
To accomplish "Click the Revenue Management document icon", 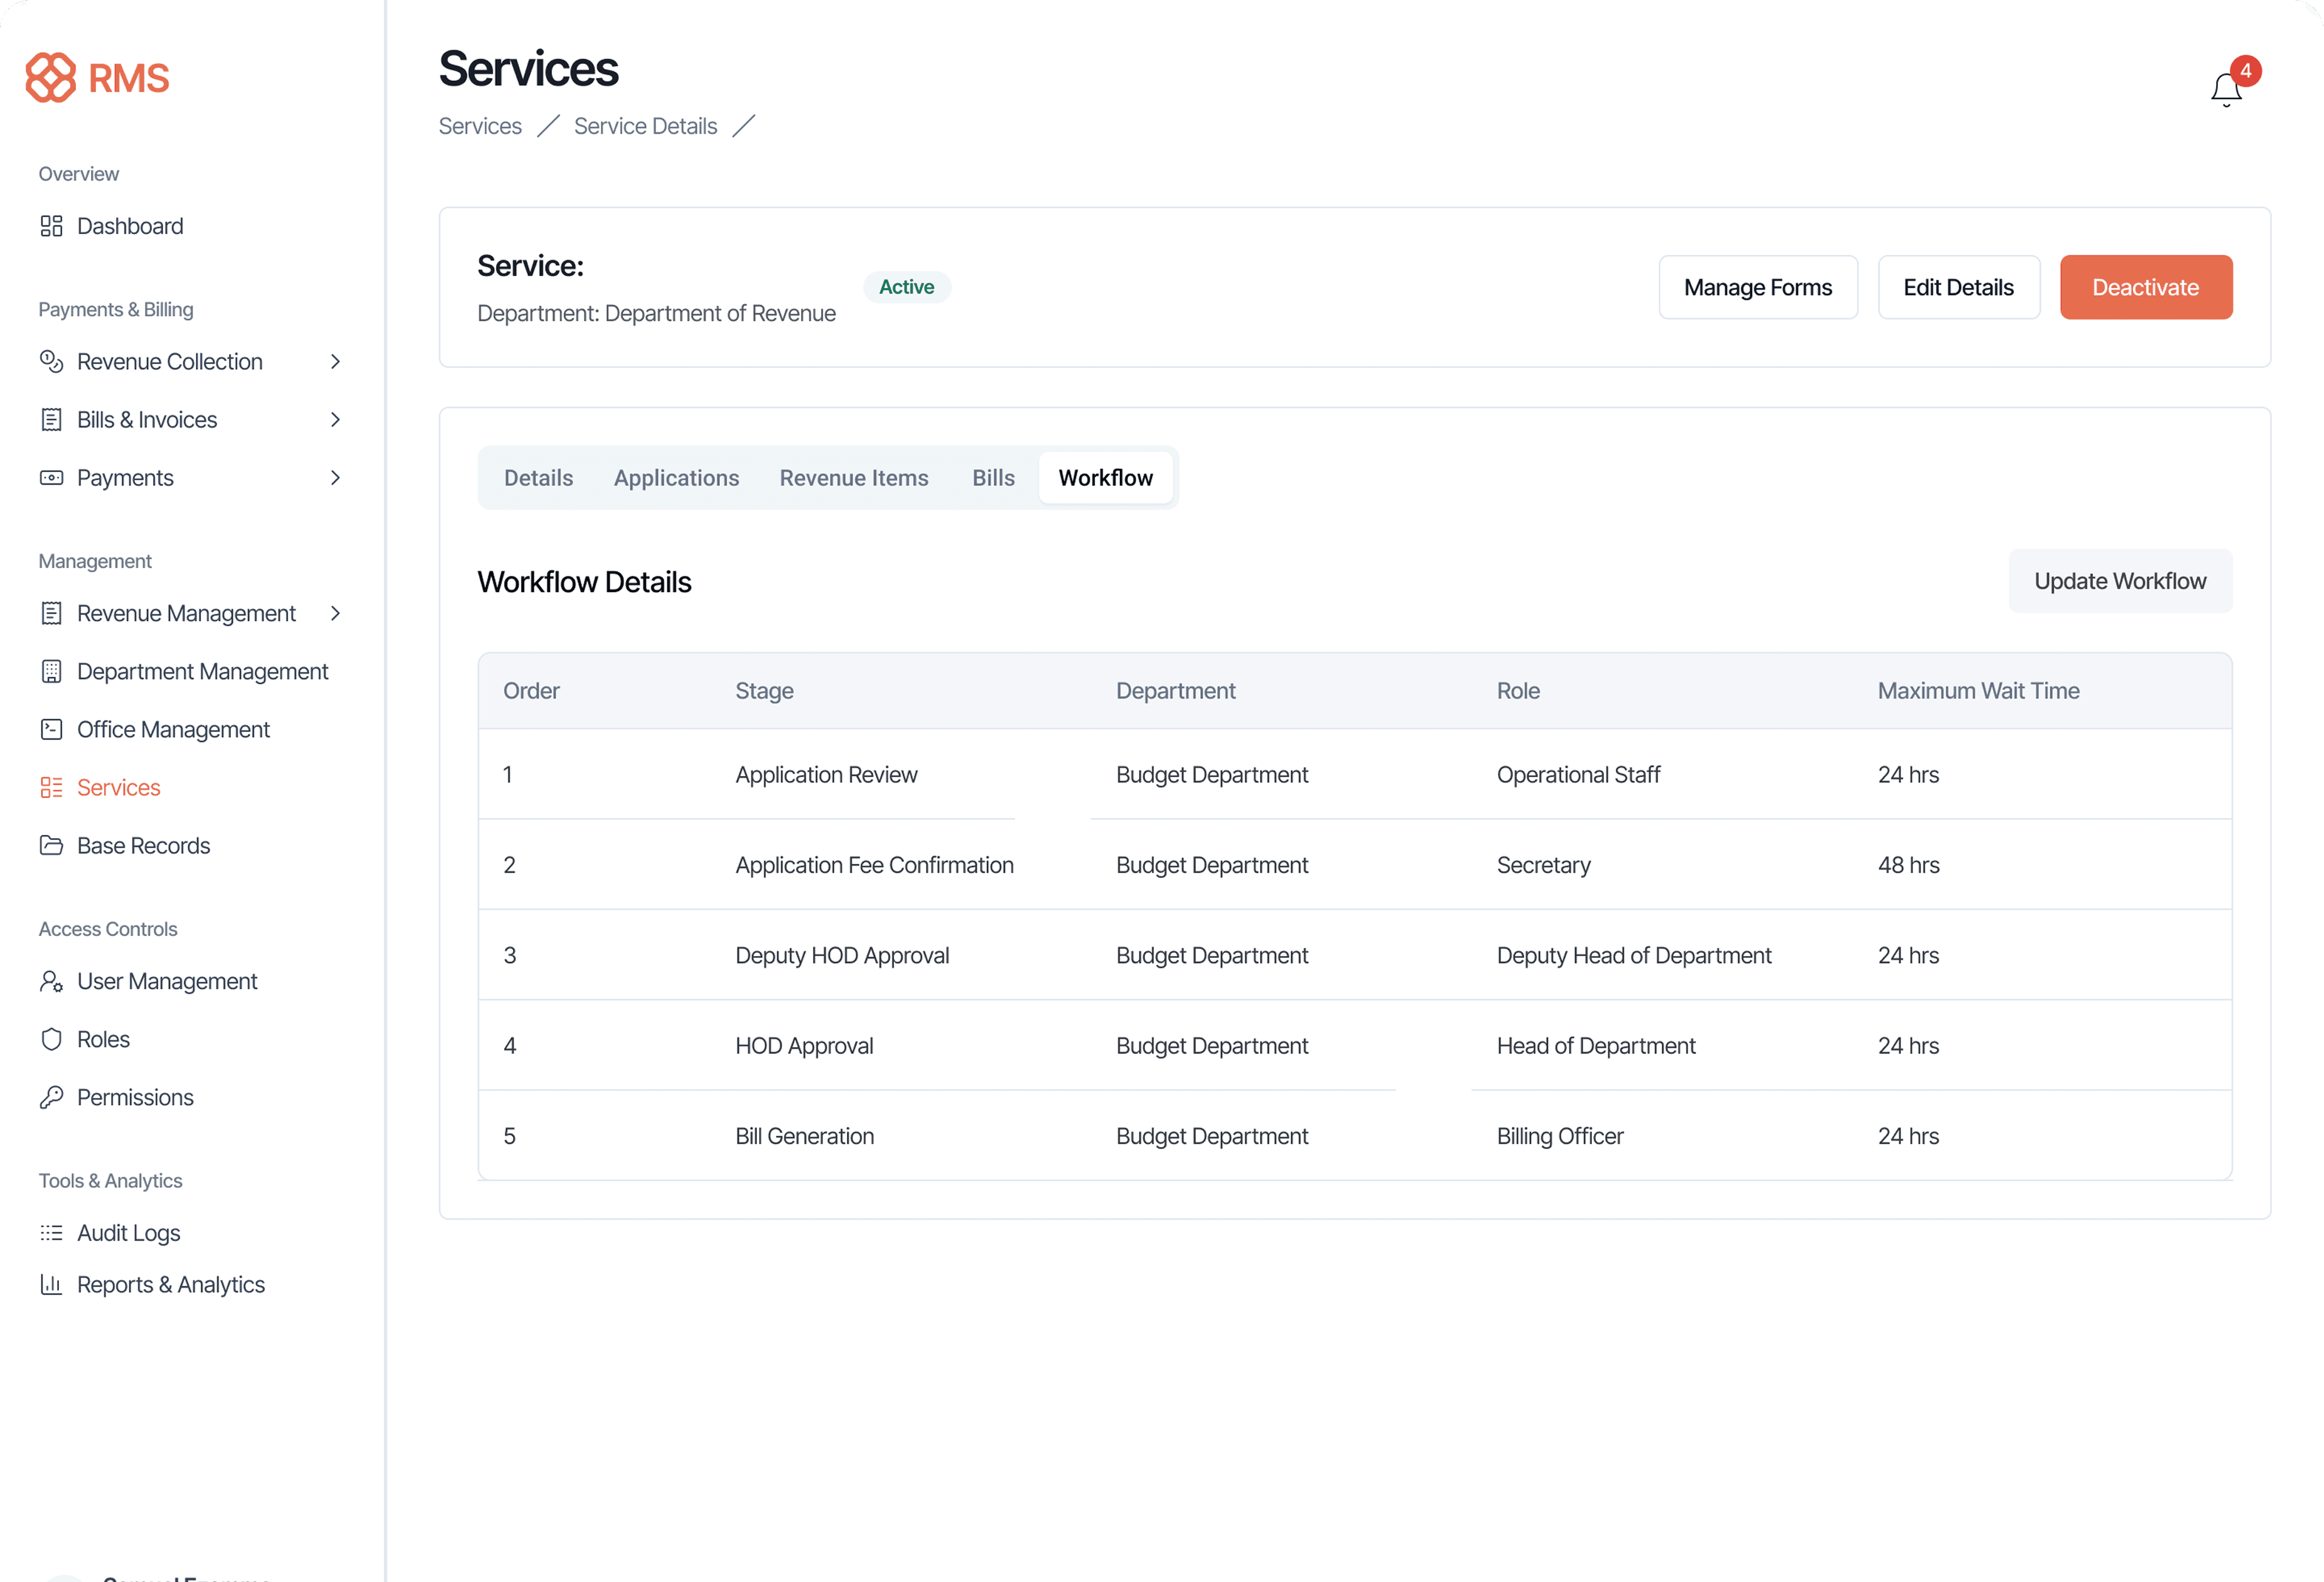I will tap(51, 614).
